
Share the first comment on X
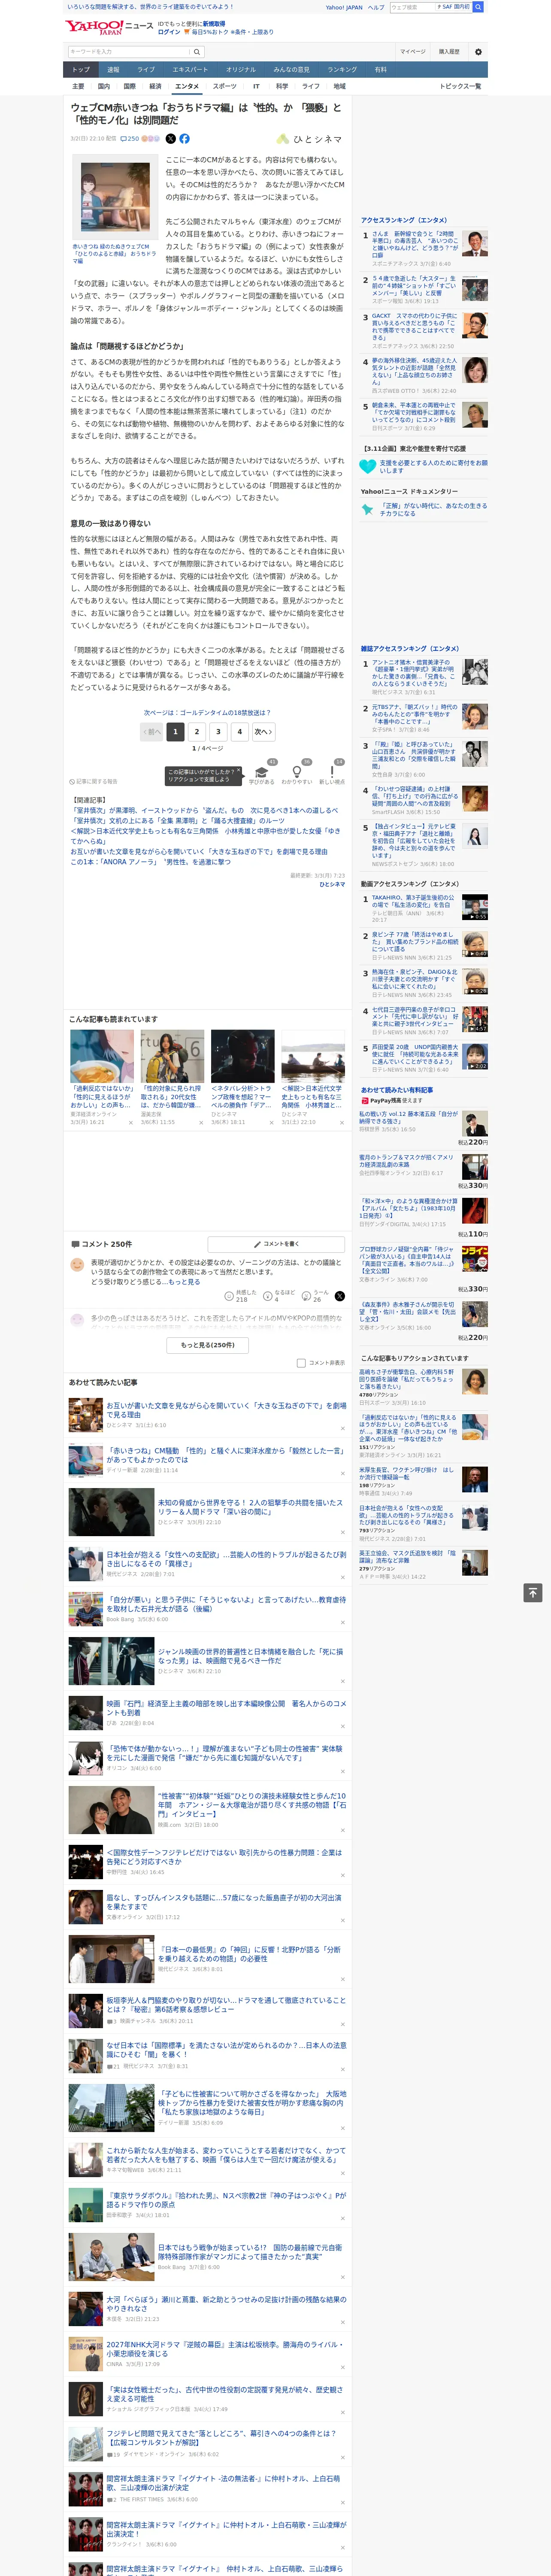(340, 1296)
